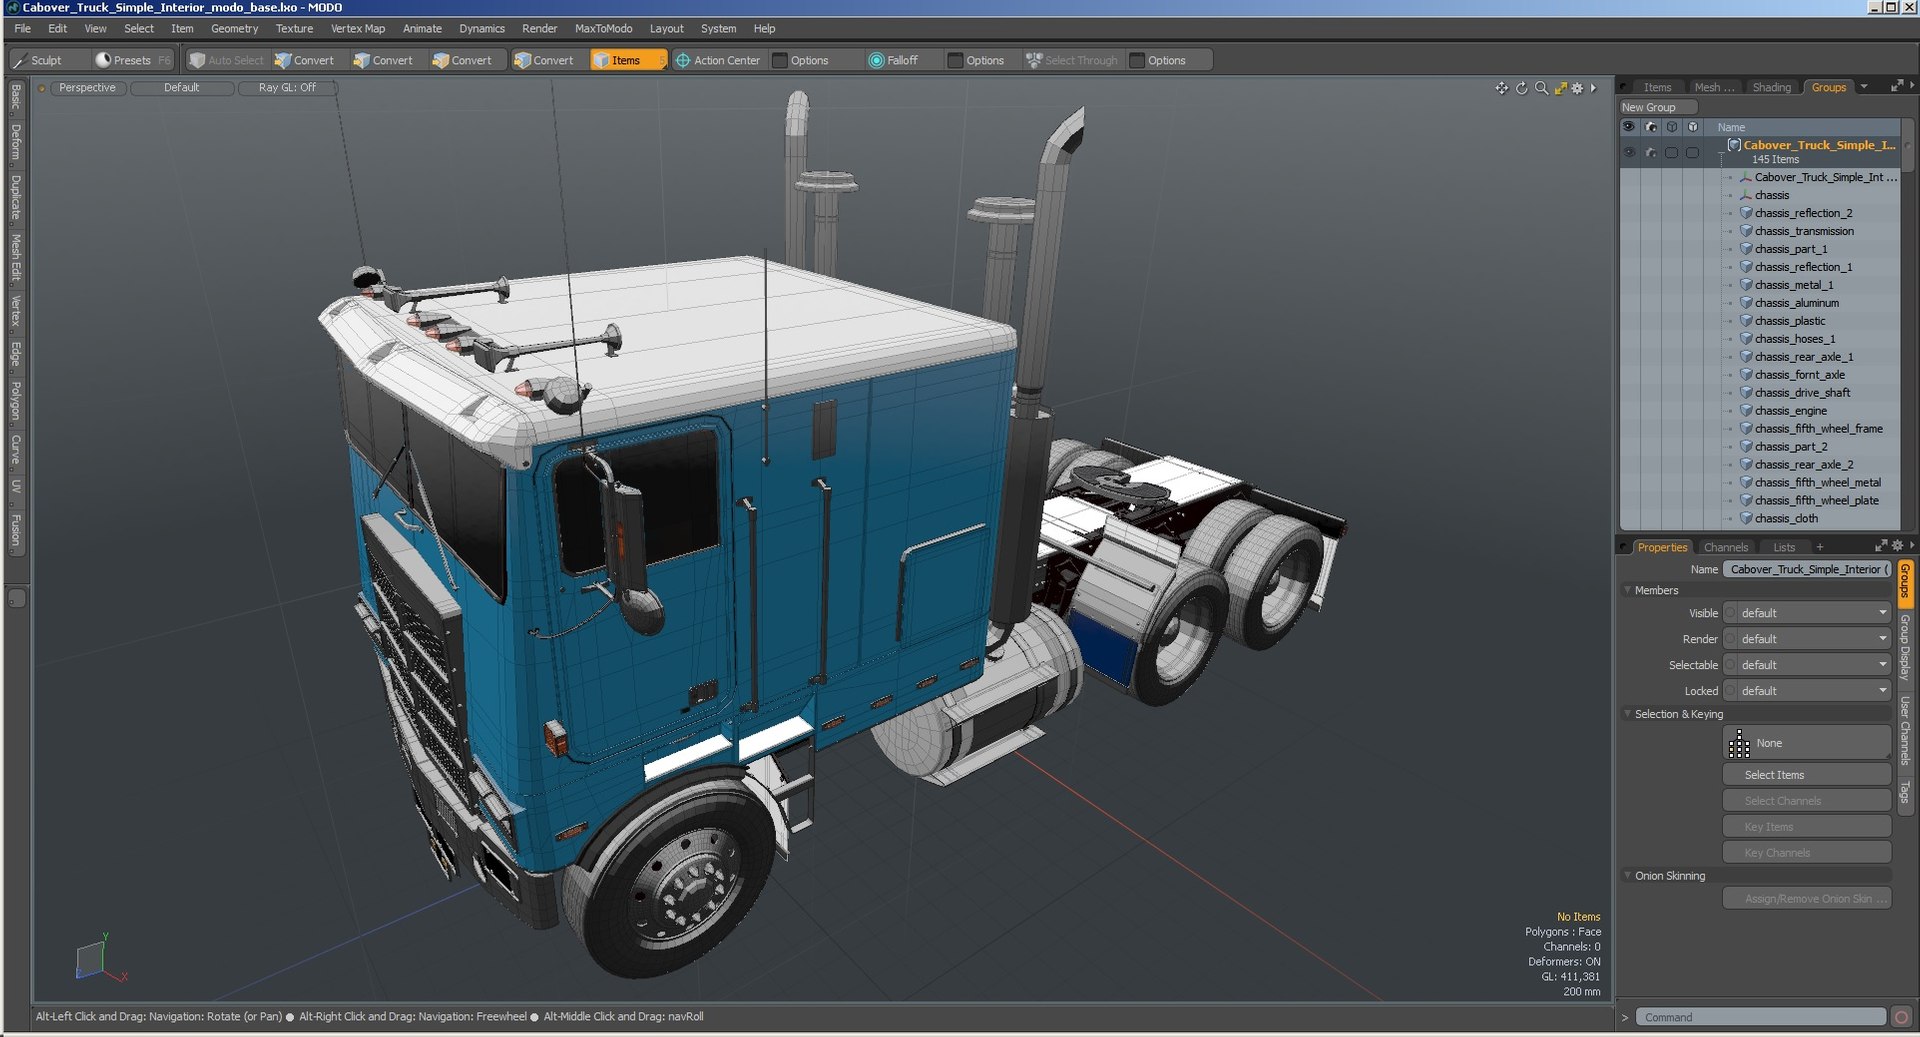
Task: Open the Presets browser
Action: click(132, 60)
